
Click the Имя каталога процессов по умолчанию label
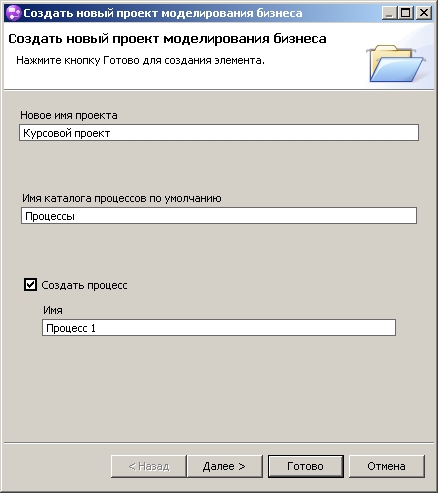[122, 198]
